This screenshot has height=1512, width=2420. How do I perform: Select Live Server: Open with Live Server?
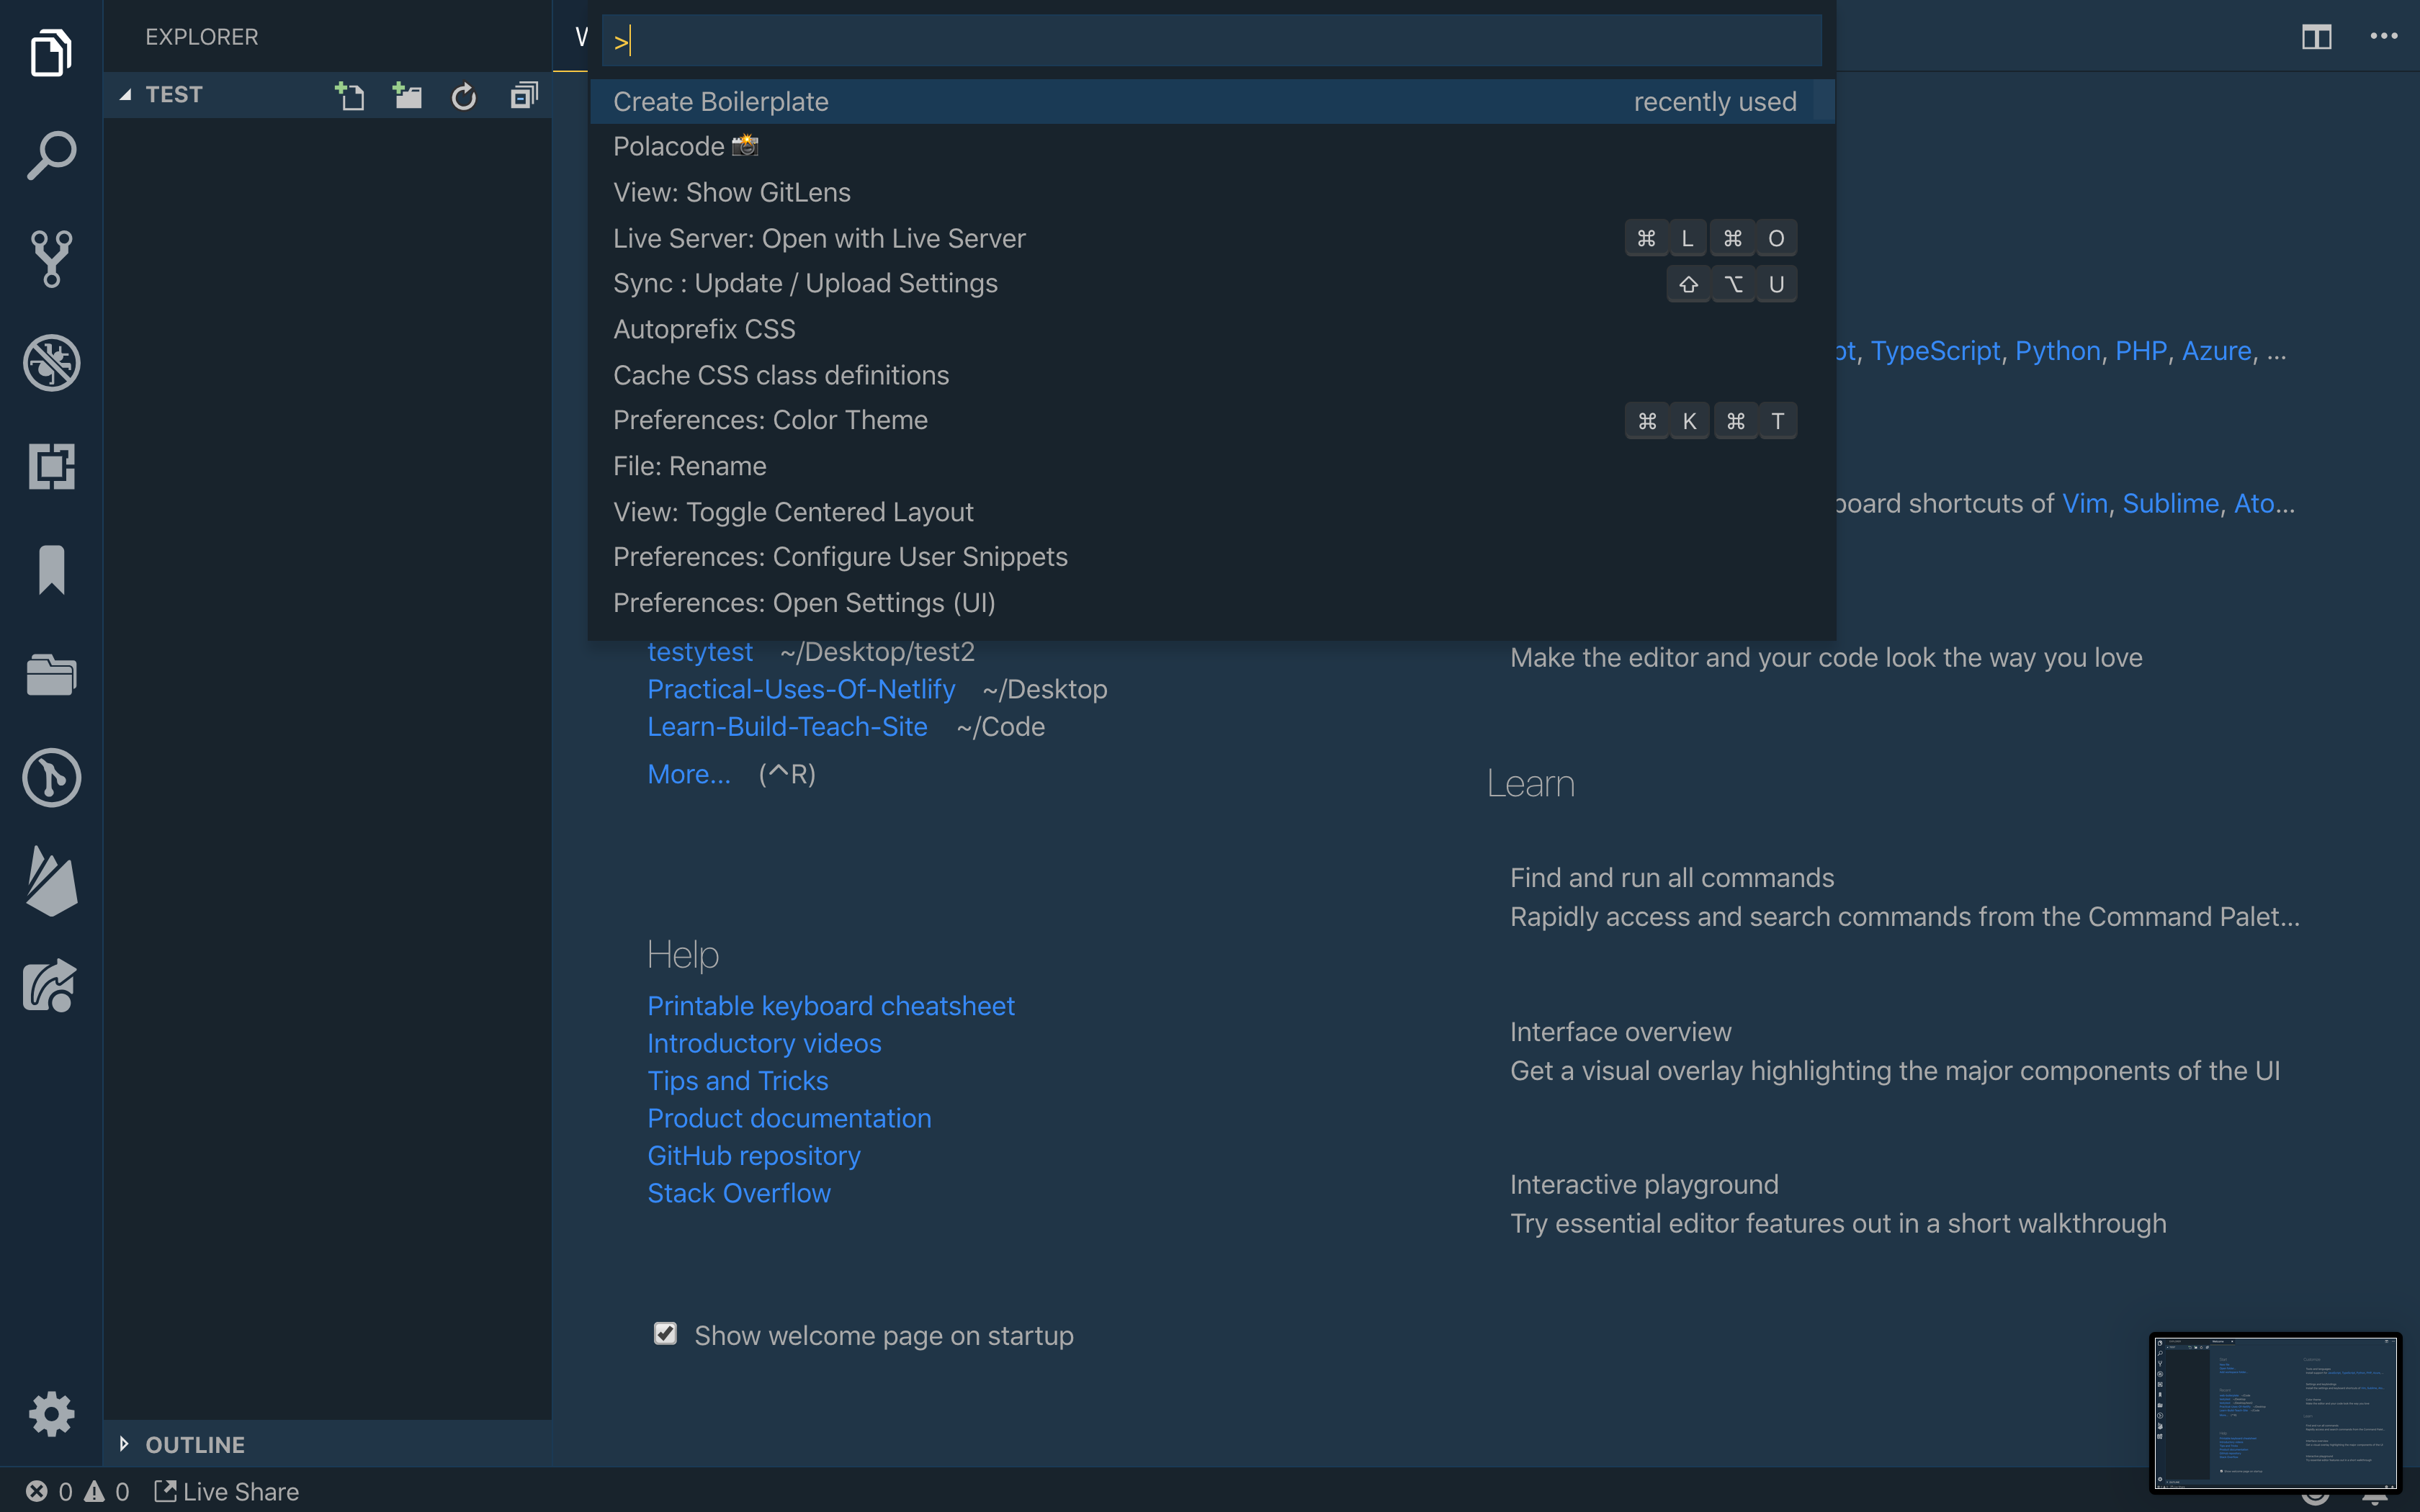pyautogui.click(x=1212, y=238)
